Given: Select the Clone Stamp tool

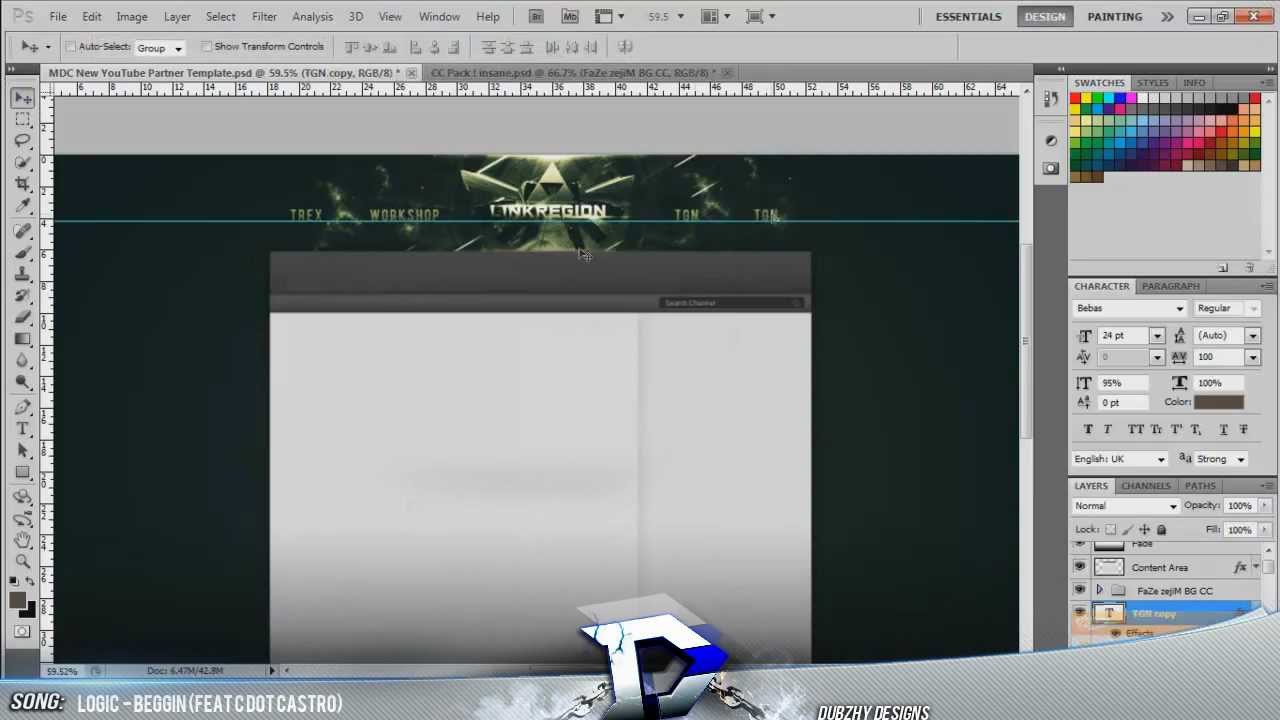Looking at the screenshot, I should (23, 274).
